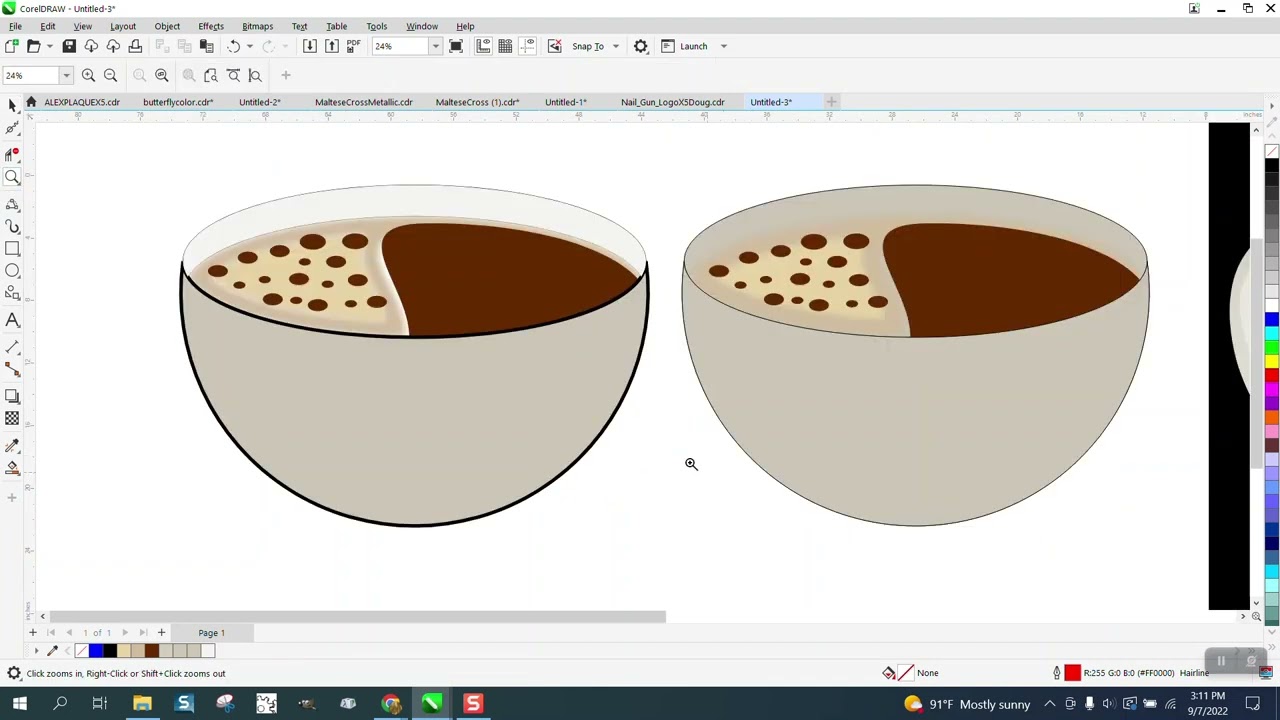
Task: Click the weather widget 91°F Mostly sunny
Action: [967, 704]
